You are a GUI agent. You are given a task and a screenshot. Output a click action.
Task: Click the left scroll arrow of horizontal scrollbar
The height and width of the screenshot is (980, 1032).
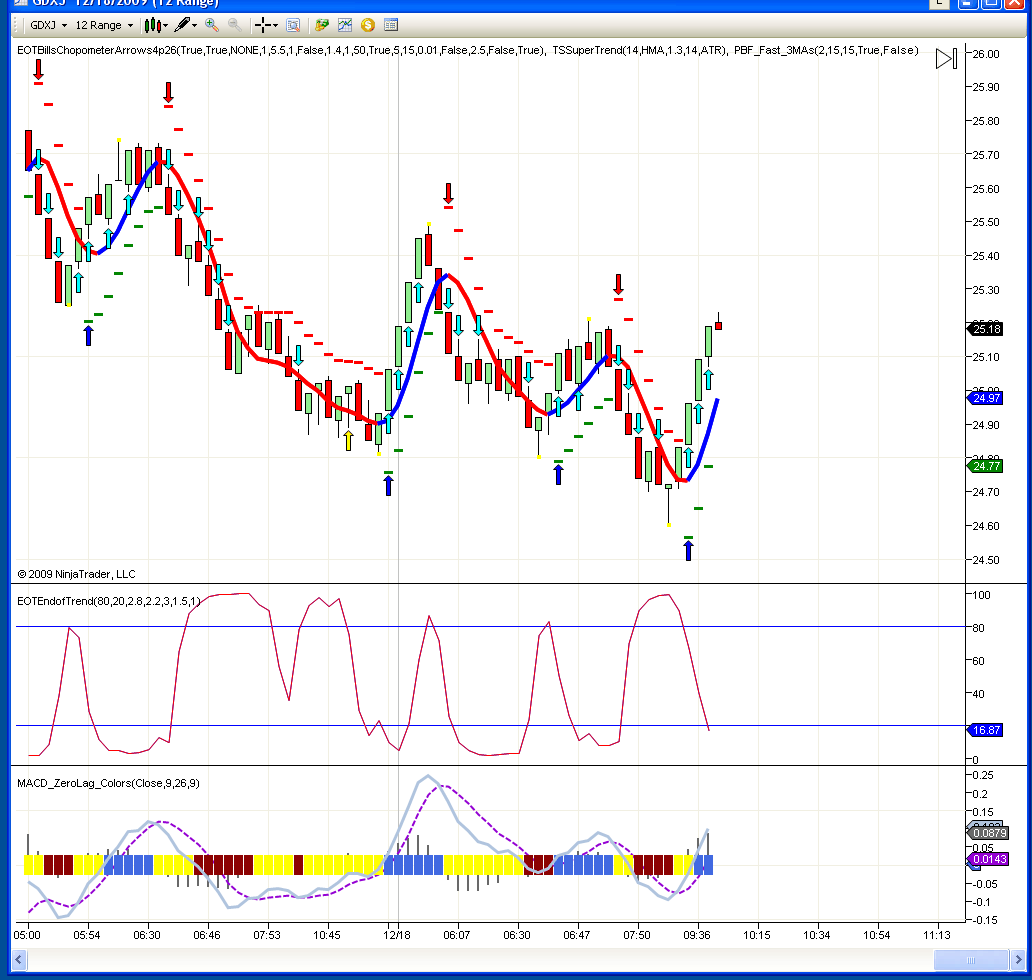pos(18,960)
